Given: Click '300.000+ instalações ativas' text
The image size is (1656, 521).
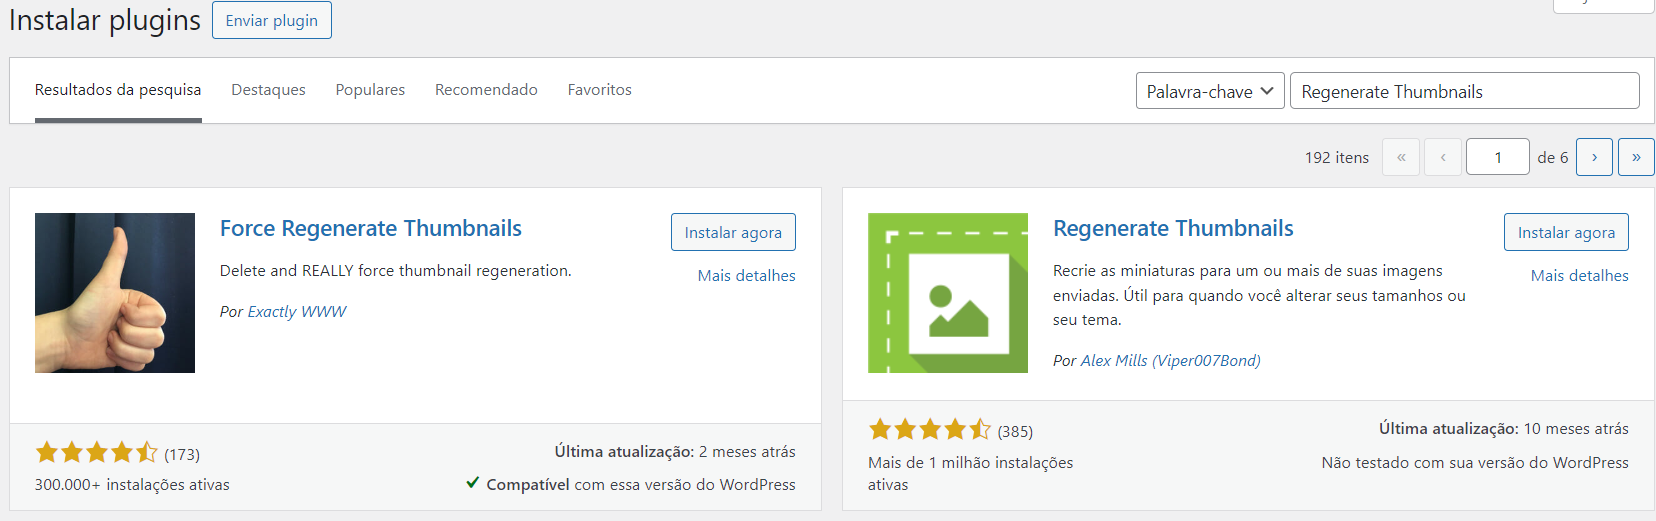Looking at the screenshot, I should (132, 485).
